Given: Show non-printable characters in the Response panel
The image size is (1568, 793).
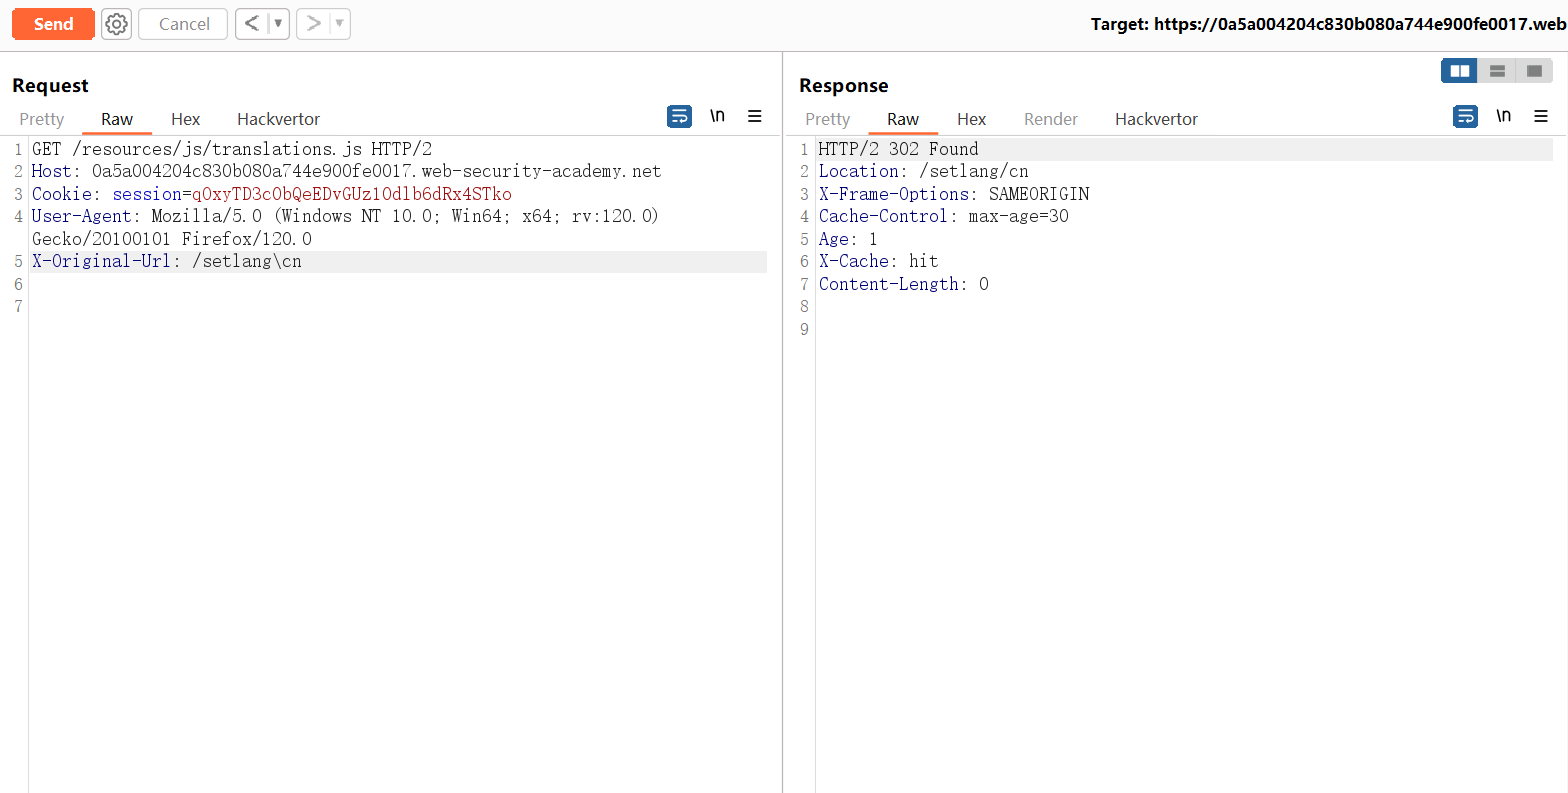Looking at the screenshot, I should tap(1503, 117).
